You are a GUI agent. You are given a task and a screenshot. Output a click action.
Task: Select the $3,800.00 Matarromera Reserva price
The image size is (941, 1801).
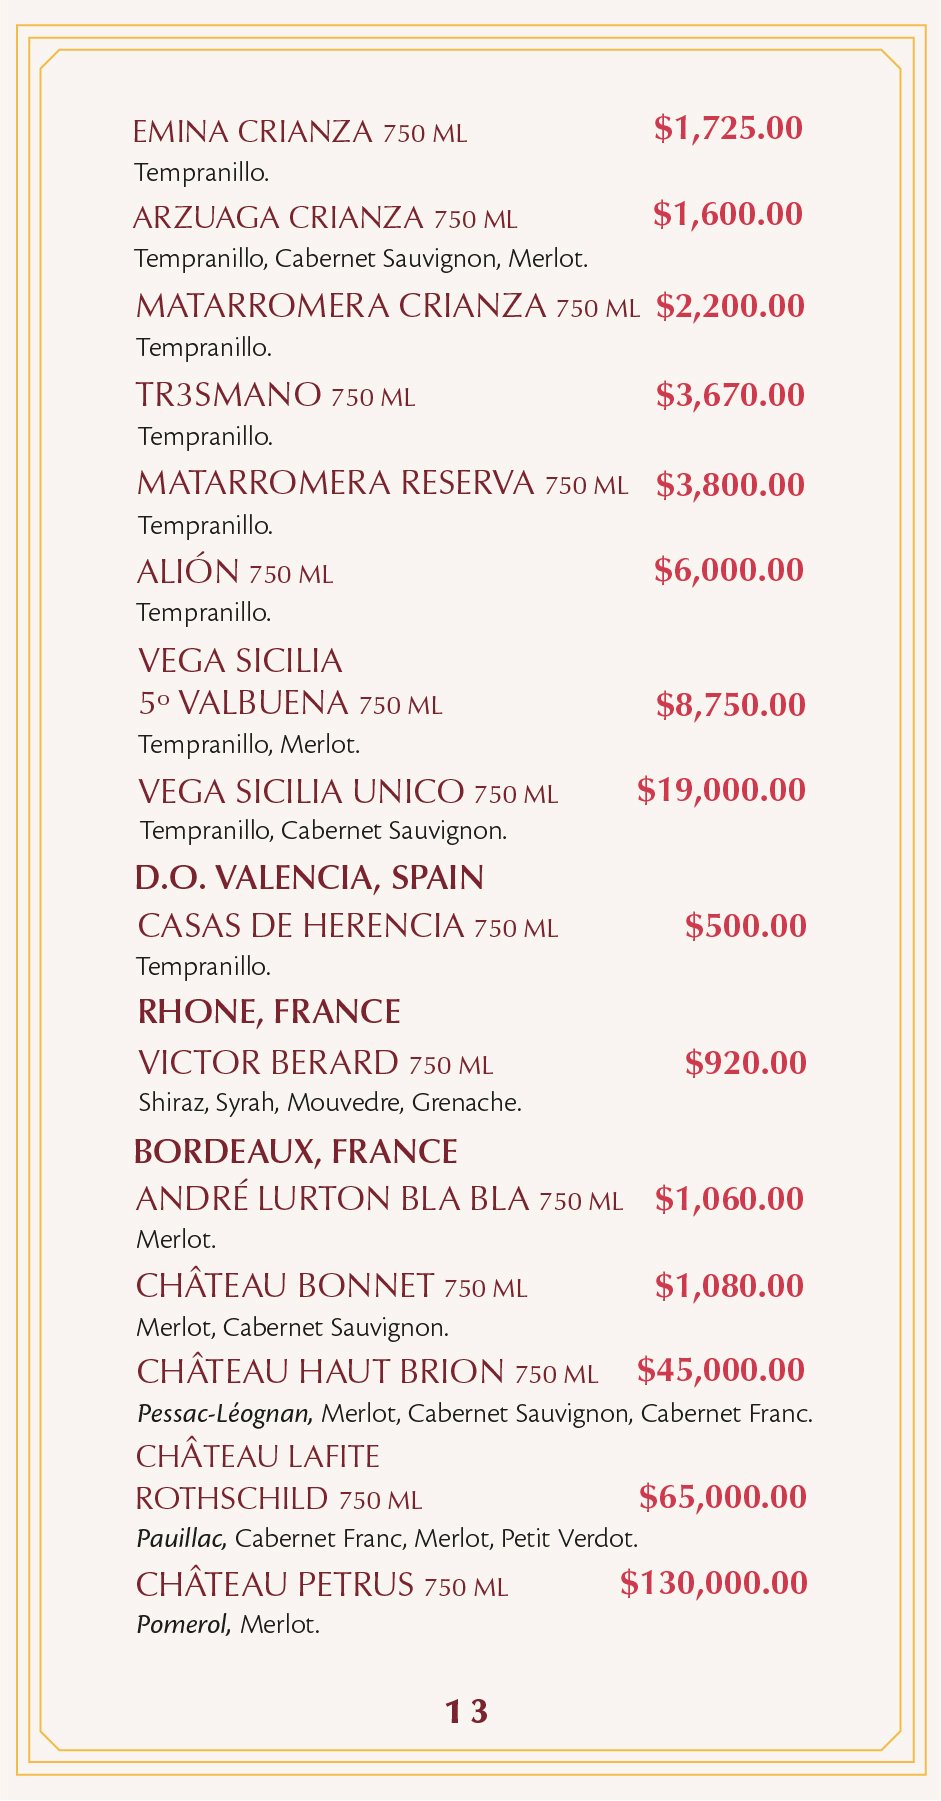[x=730, y=485]
